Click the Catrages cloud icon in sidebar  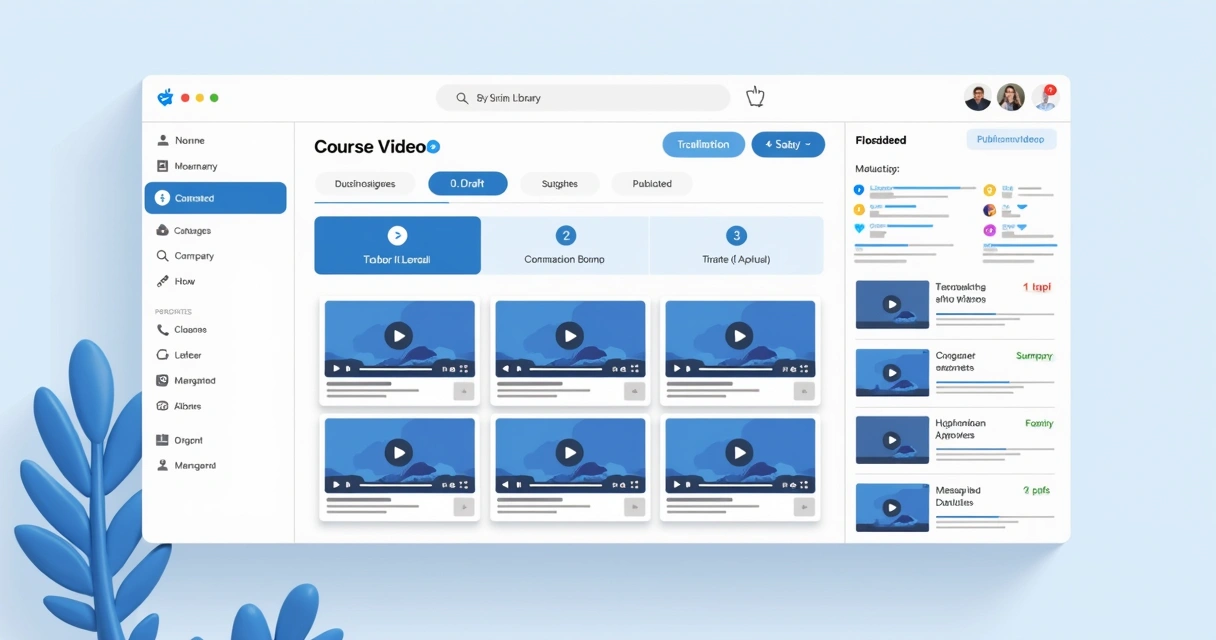pyautogui.click(x=162, y=230)
